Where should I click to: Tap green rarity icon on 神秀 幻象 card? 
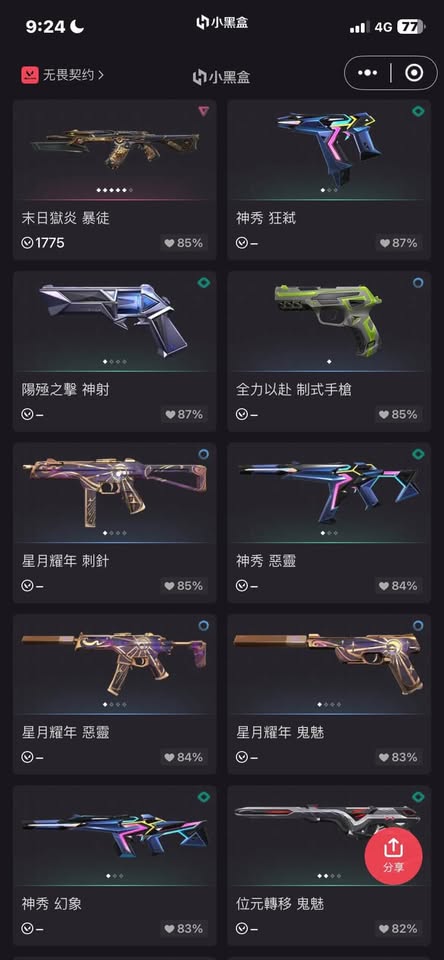(204, 797)
